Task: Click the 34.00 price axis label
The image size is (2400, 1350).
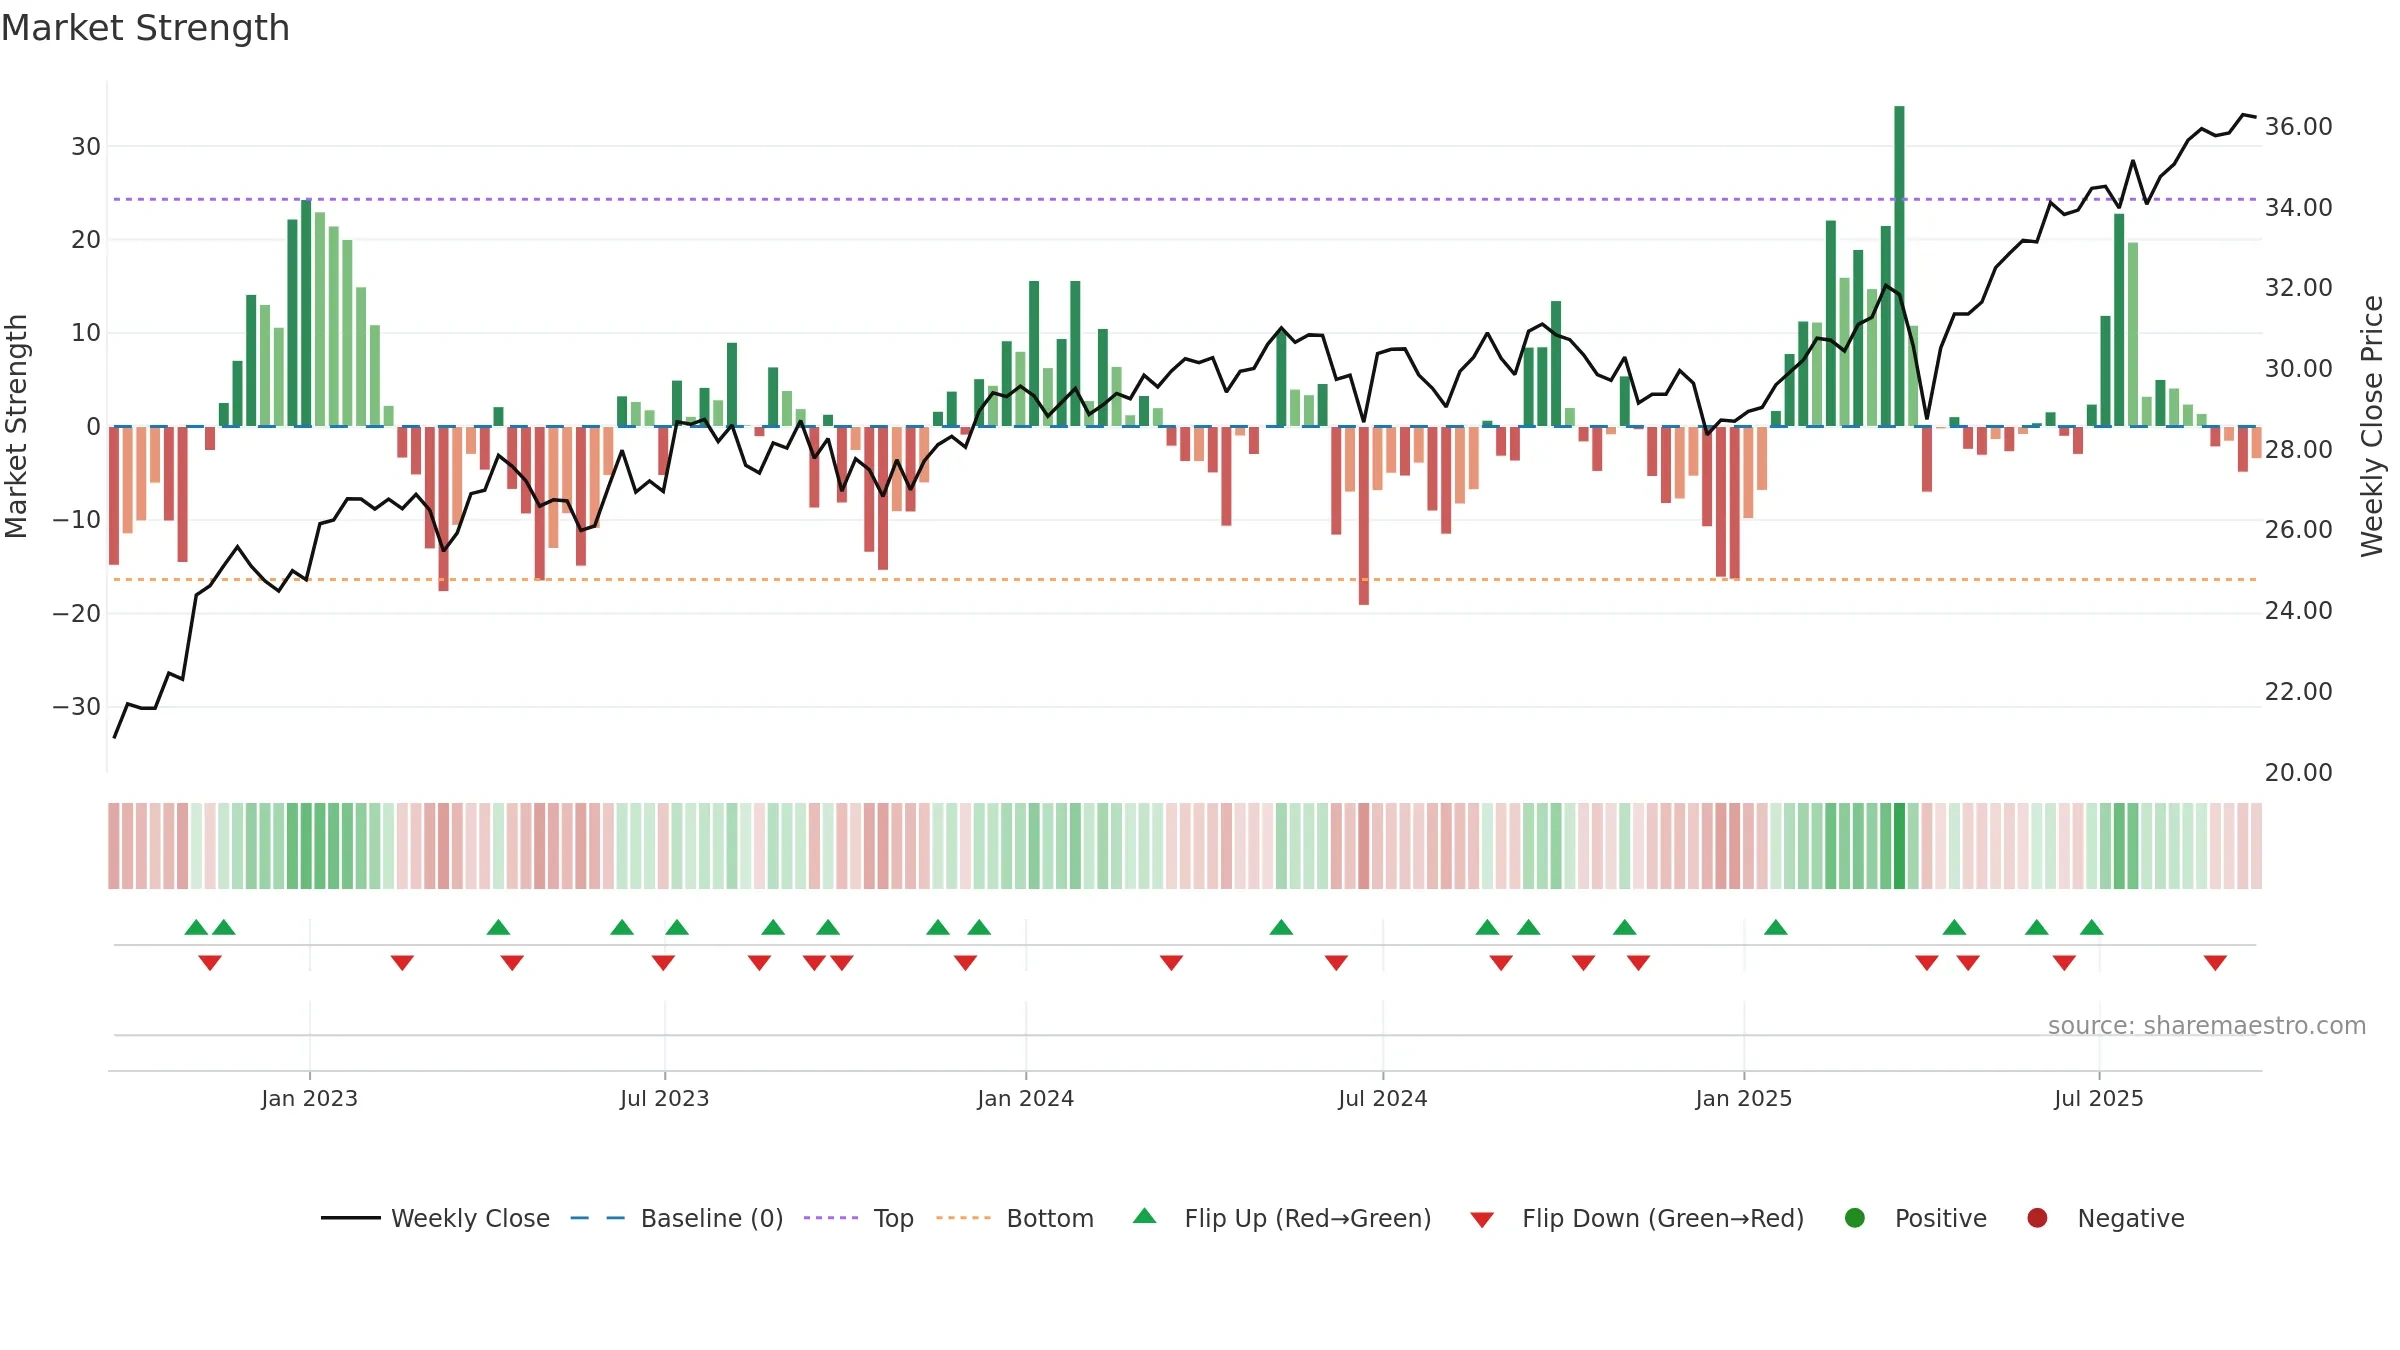Action: (2298, 207)
